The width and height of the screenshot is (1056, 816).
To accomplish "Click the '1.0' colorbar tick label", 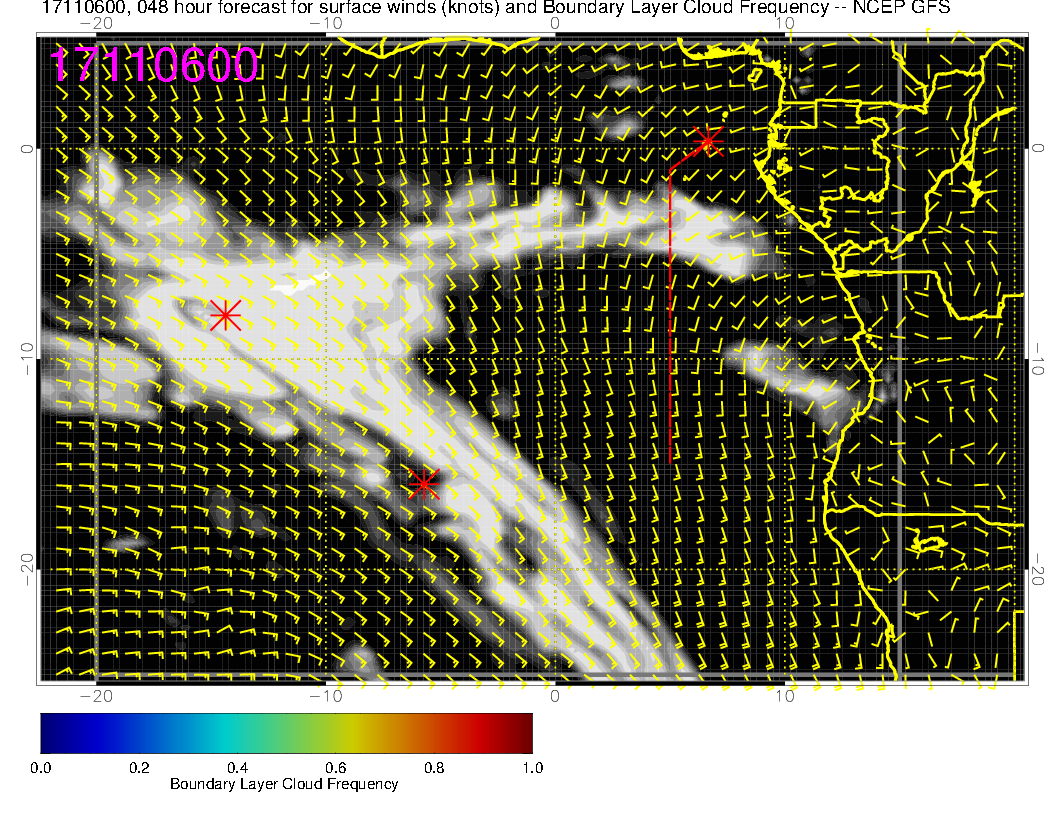I will point(533,768).
